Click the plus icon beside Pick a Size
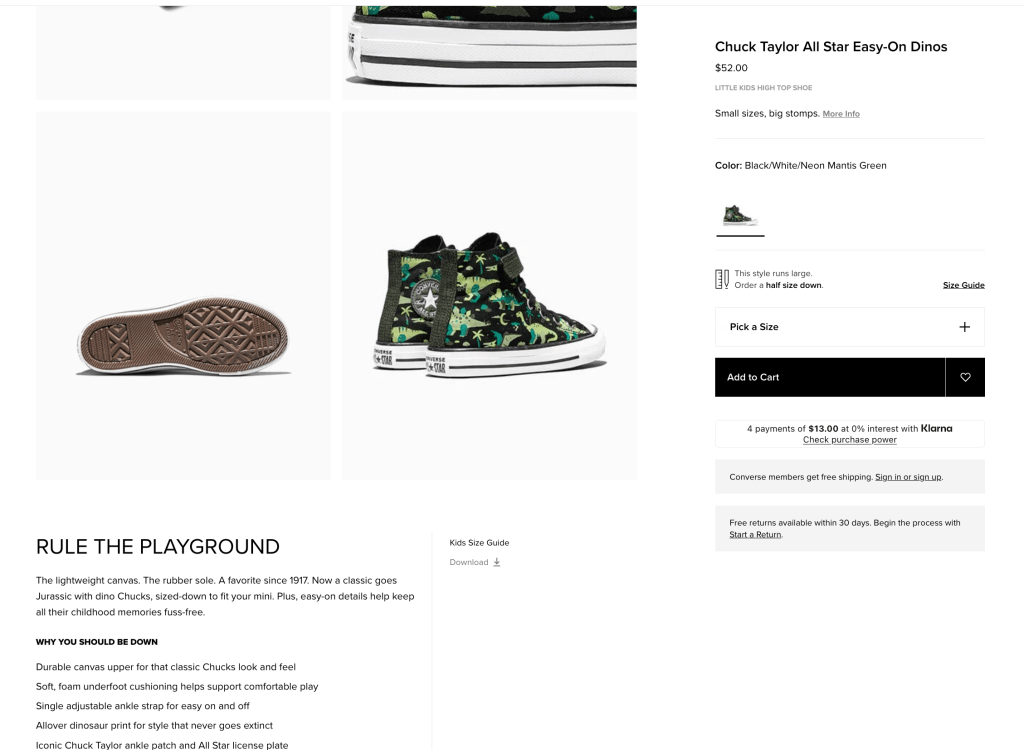This screenshot has width=1024, height=750. tap(964, 327)
